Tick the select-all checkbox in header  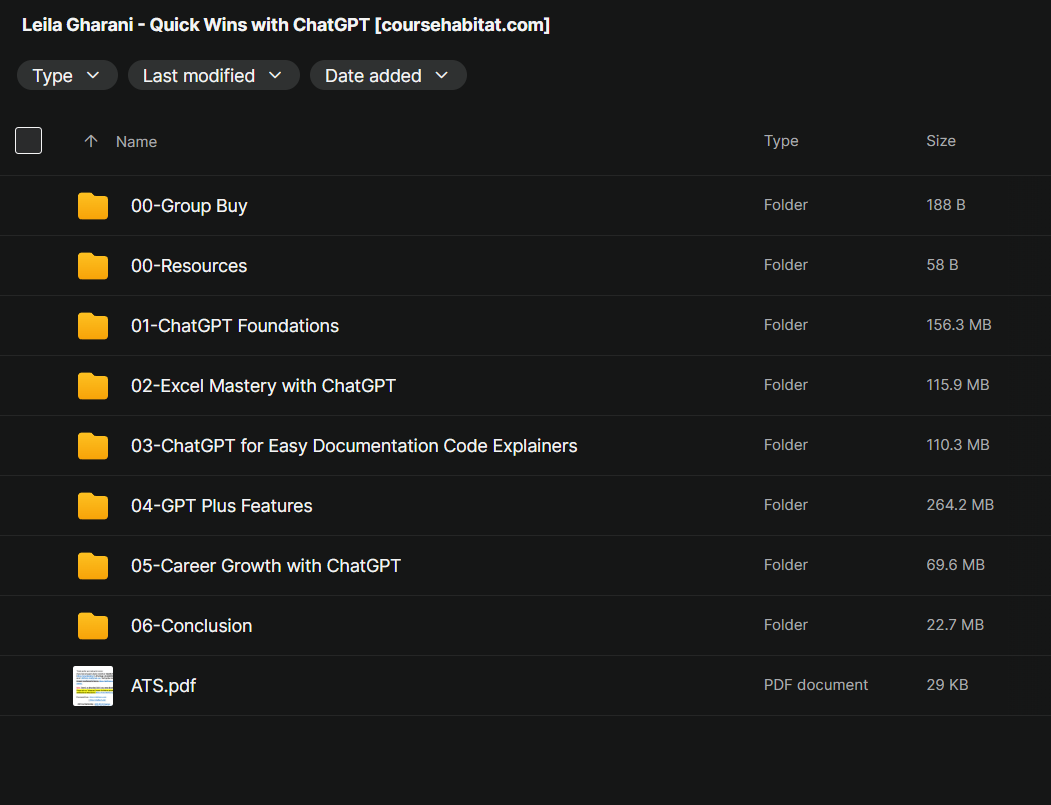[29, 141]
